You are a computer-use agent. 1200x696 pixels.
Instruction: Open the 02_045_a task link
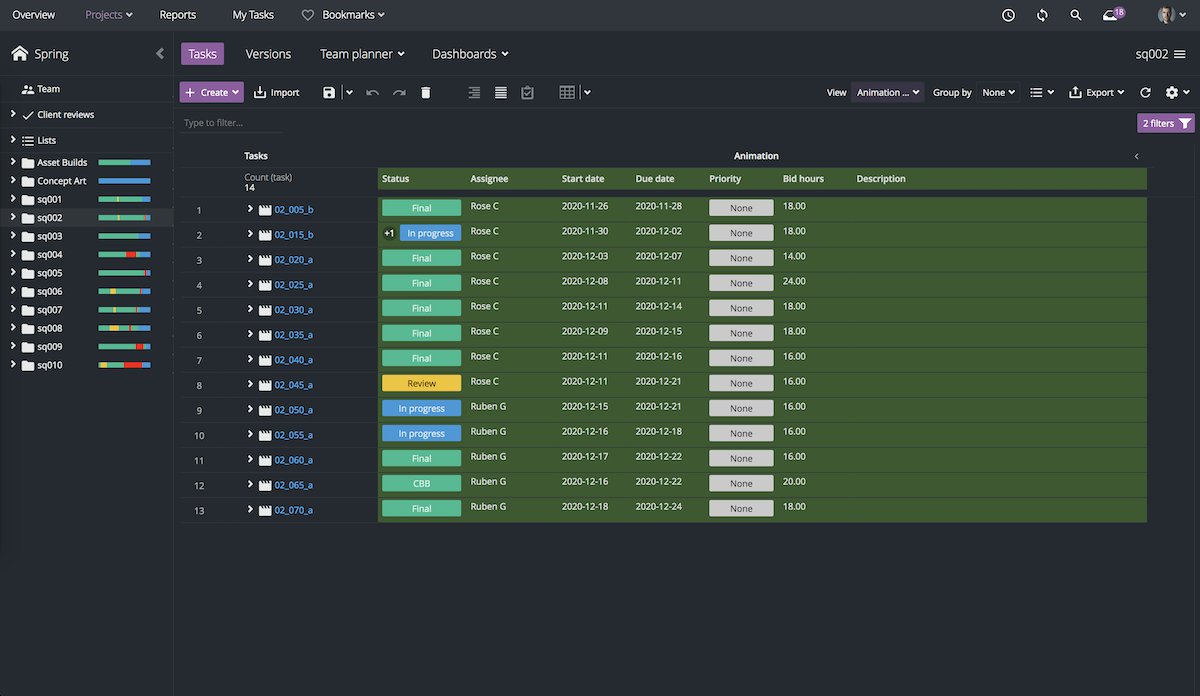pyautogui.click(x=293, y=385)
